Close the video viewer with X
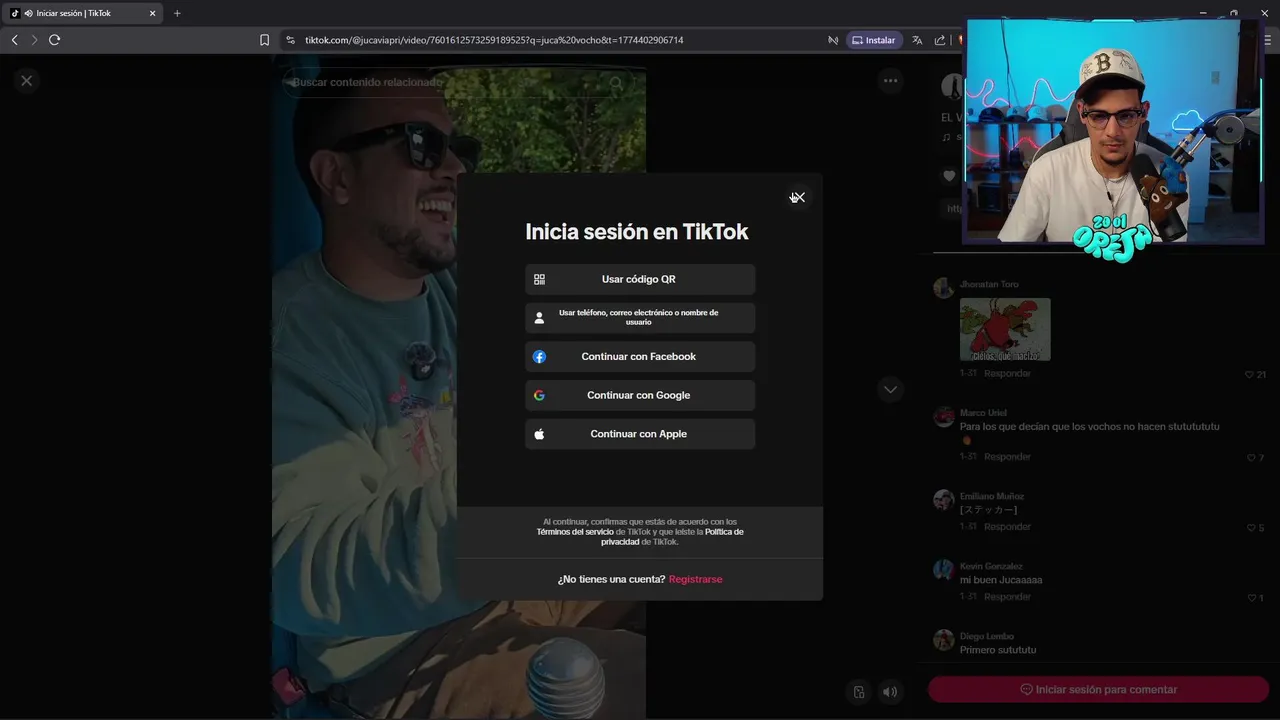The height and width of the screenshot is (720, 1280). (x=27, y=81)
